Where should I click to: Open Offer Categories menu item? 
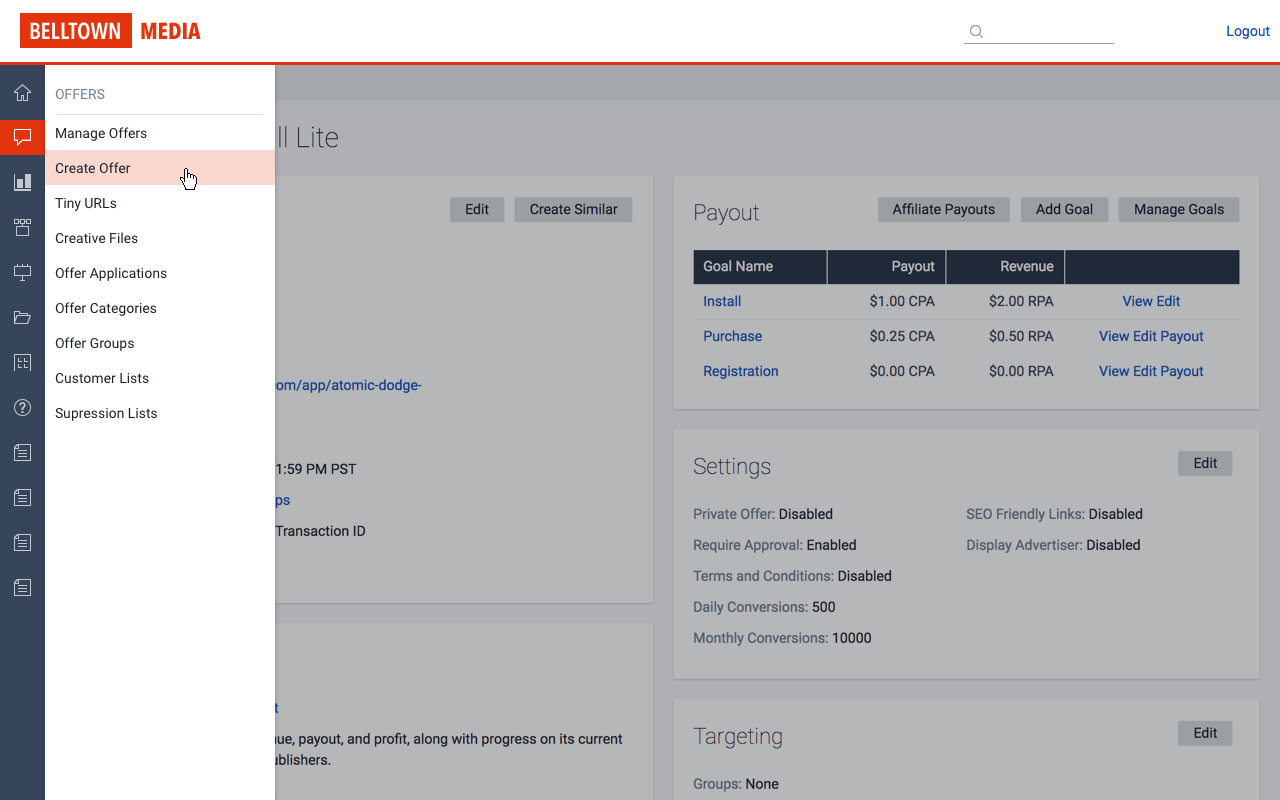pos(160,308)
